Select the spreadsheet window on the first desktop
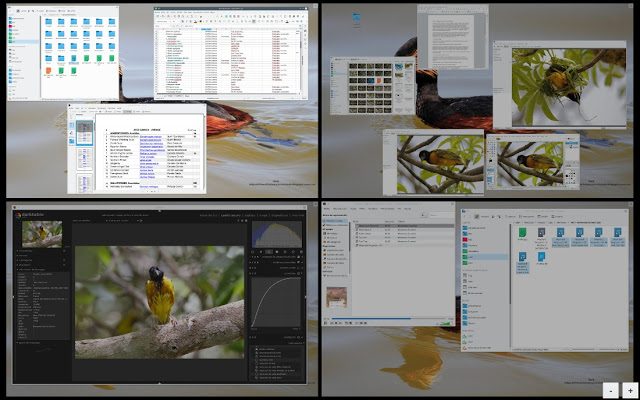This screenshot has width=640, height=400. point(230,53)
